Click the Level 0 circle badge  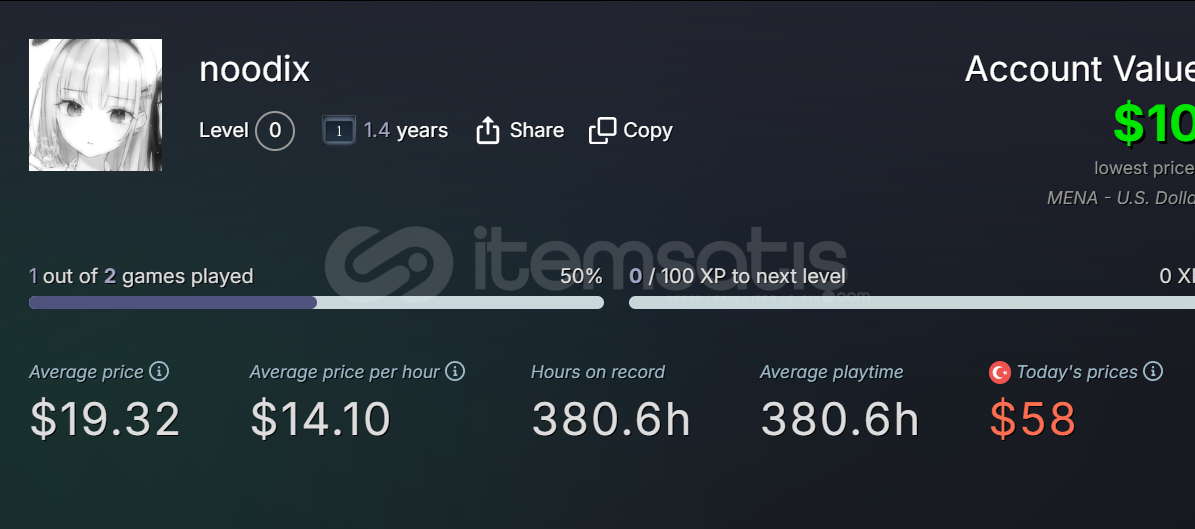(x=275, y=130)
